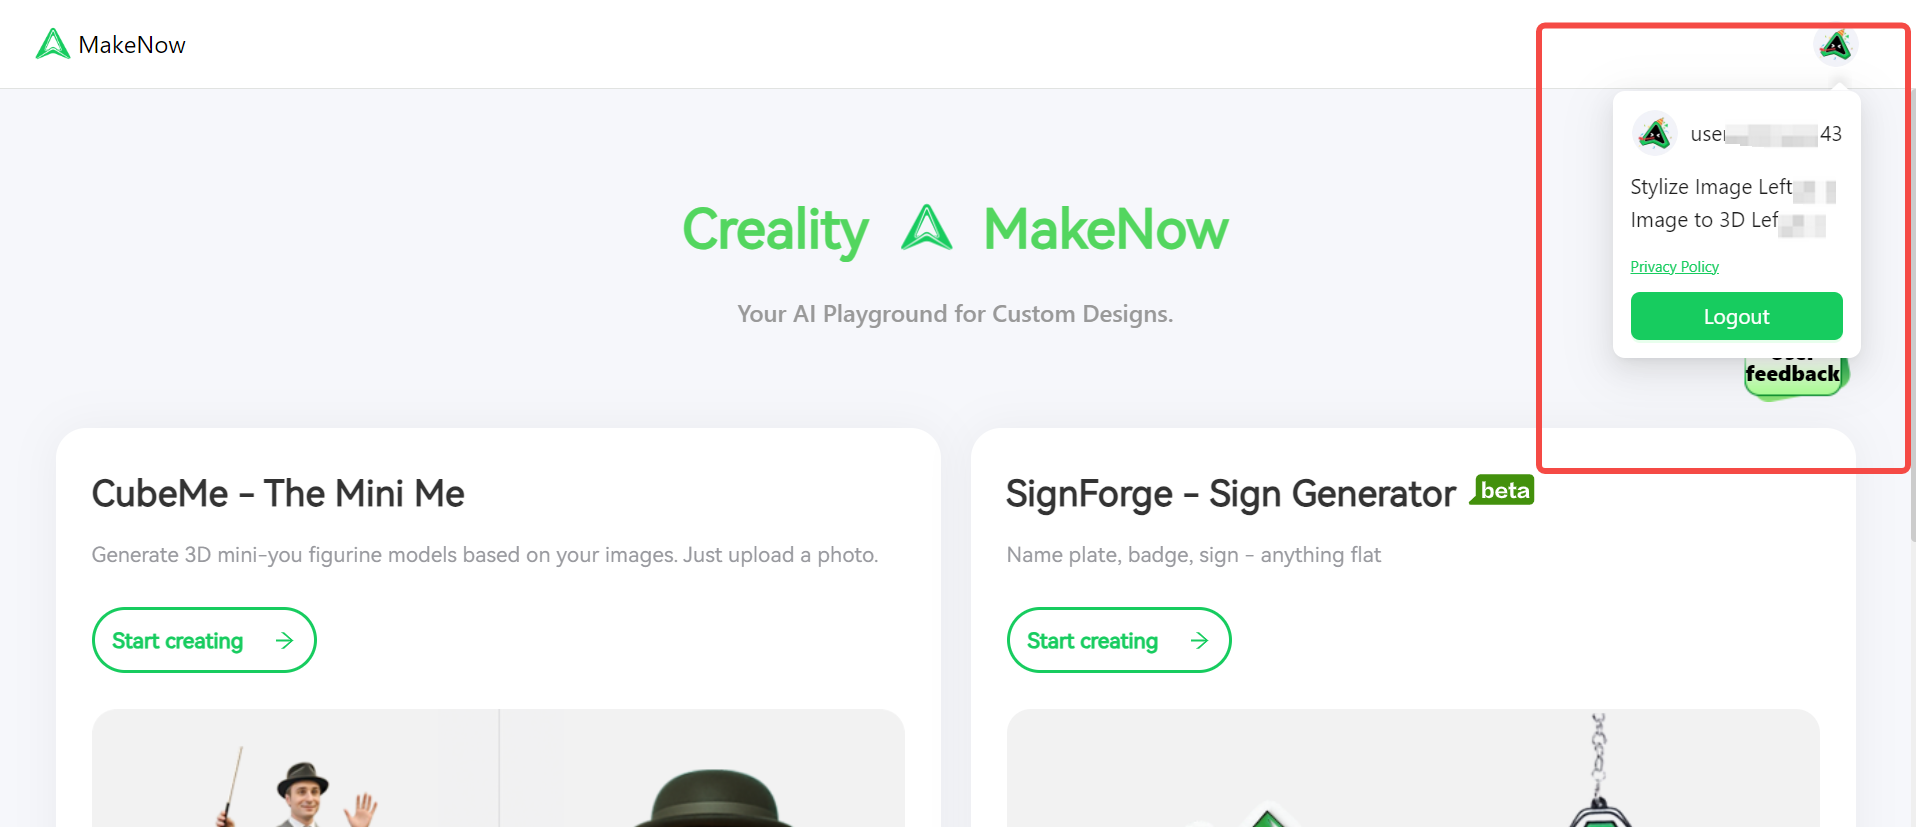Screen dimensions: 1916x827
Task: Select the Image to 3D Left entry
Action: pos(1704,220)
